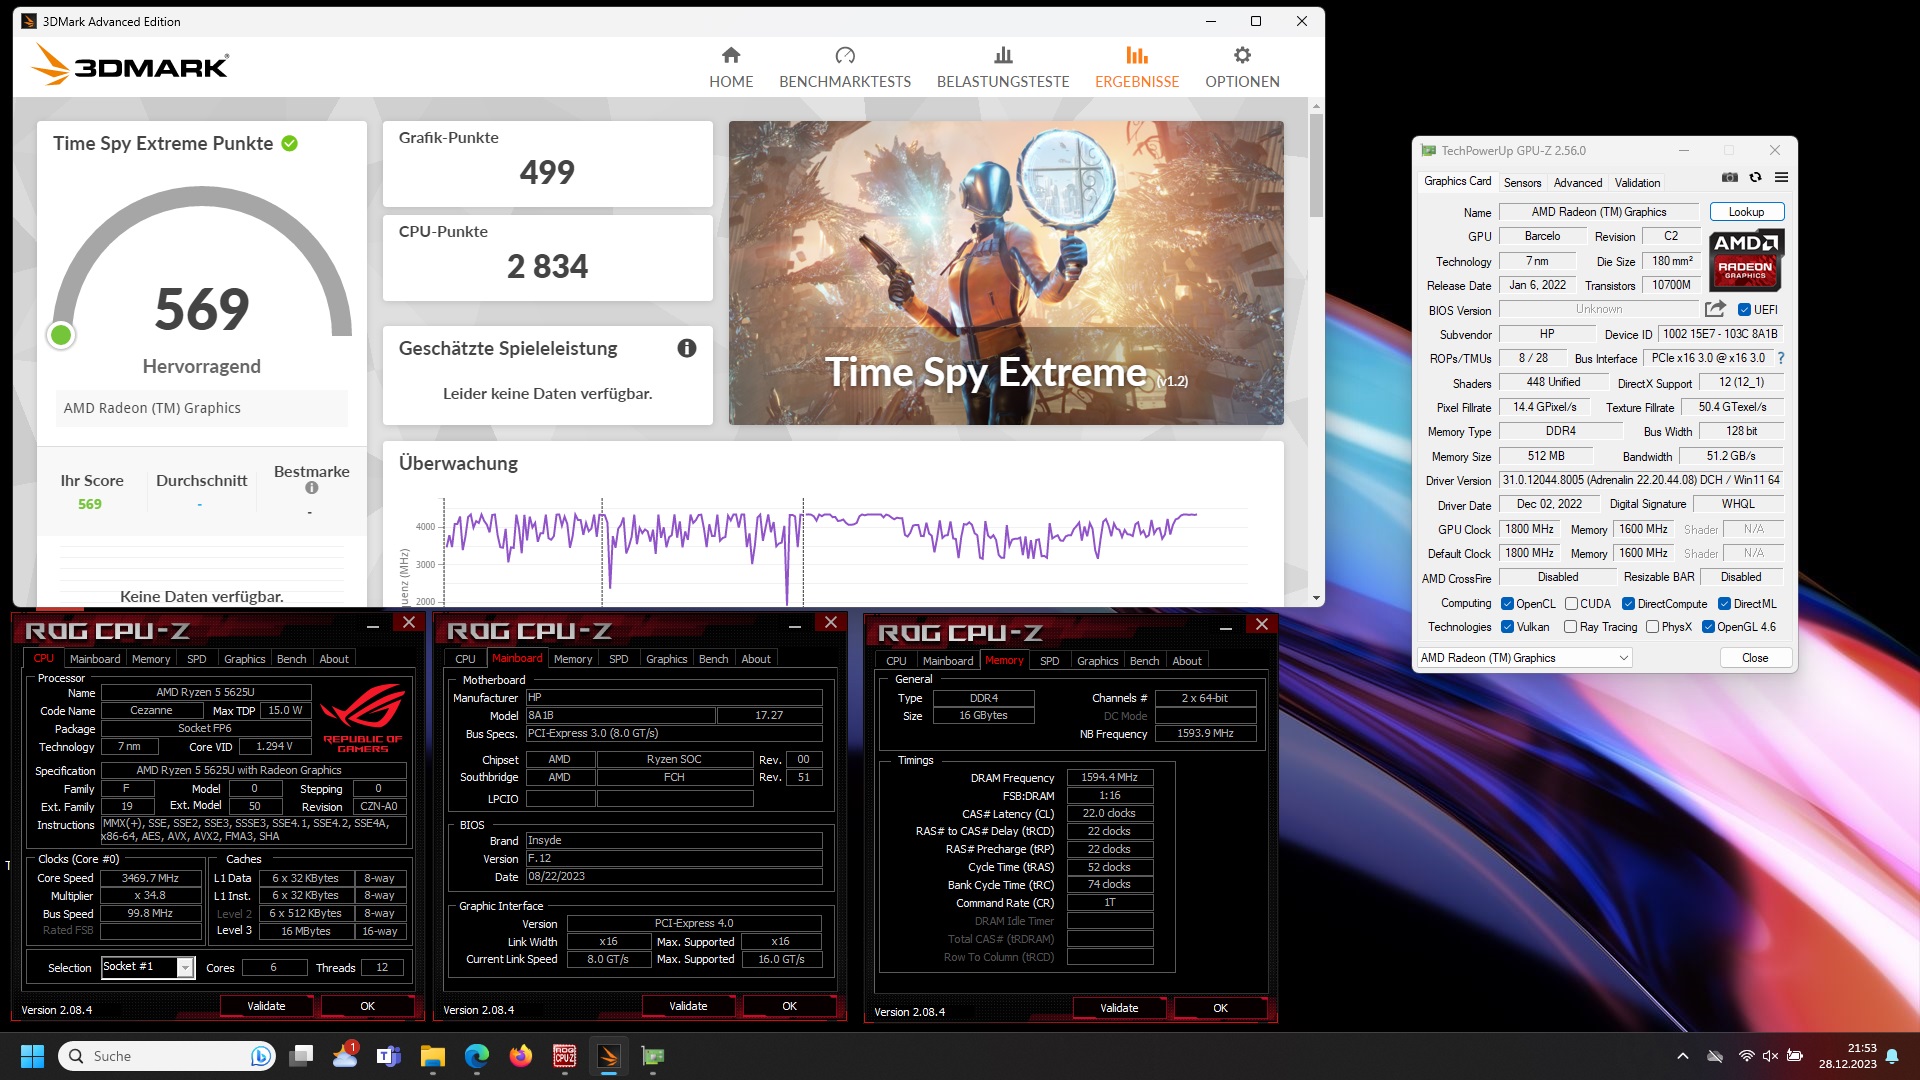The height and width of the screenshot is (1080, 1920).
Task: Click the info icon under Bestmarke
Action: tap(312, 488)
